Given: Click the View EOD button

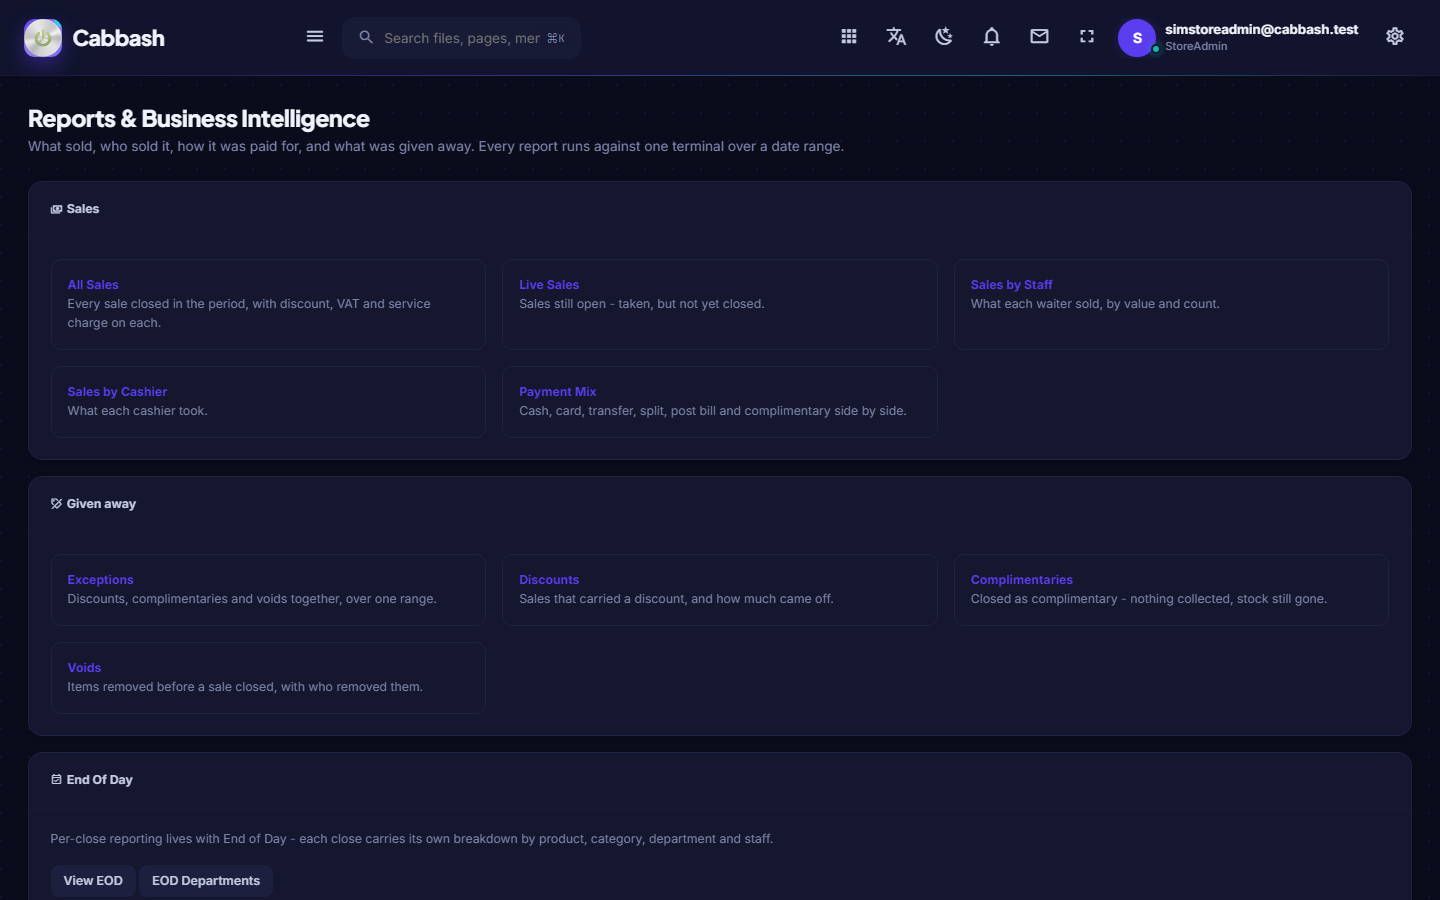Looking at the screenshot, I should click(x=93, y=881).
